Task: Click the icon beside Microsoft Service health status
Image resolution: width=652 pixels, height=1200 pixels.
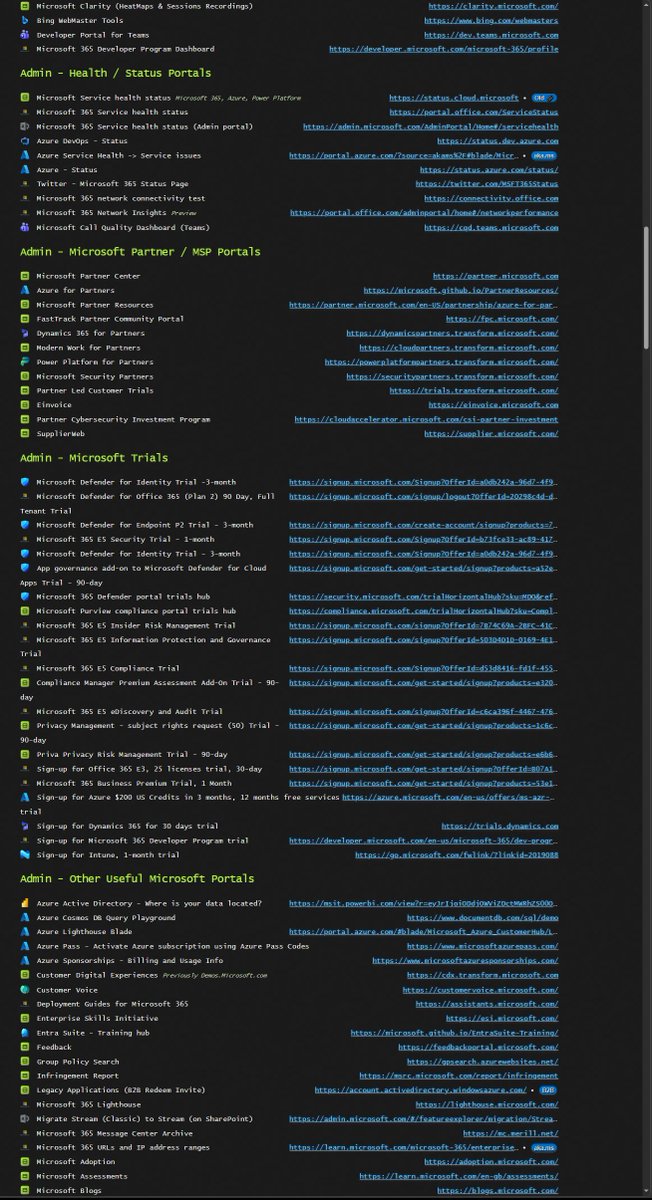Action: point(26,98)
